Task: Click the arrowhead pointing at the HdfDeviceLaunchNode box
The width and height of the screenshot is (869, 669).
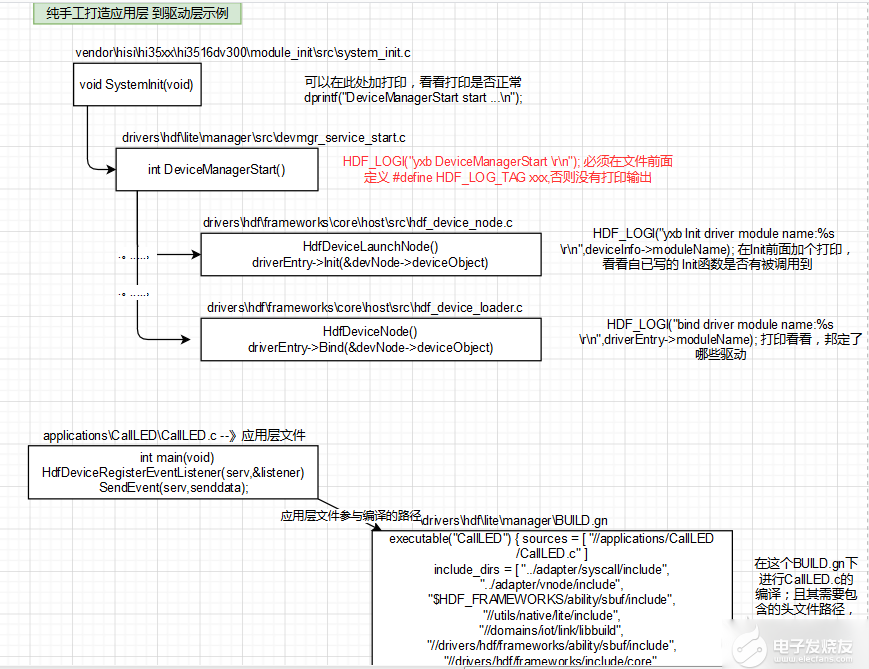Action: point(194,255)
